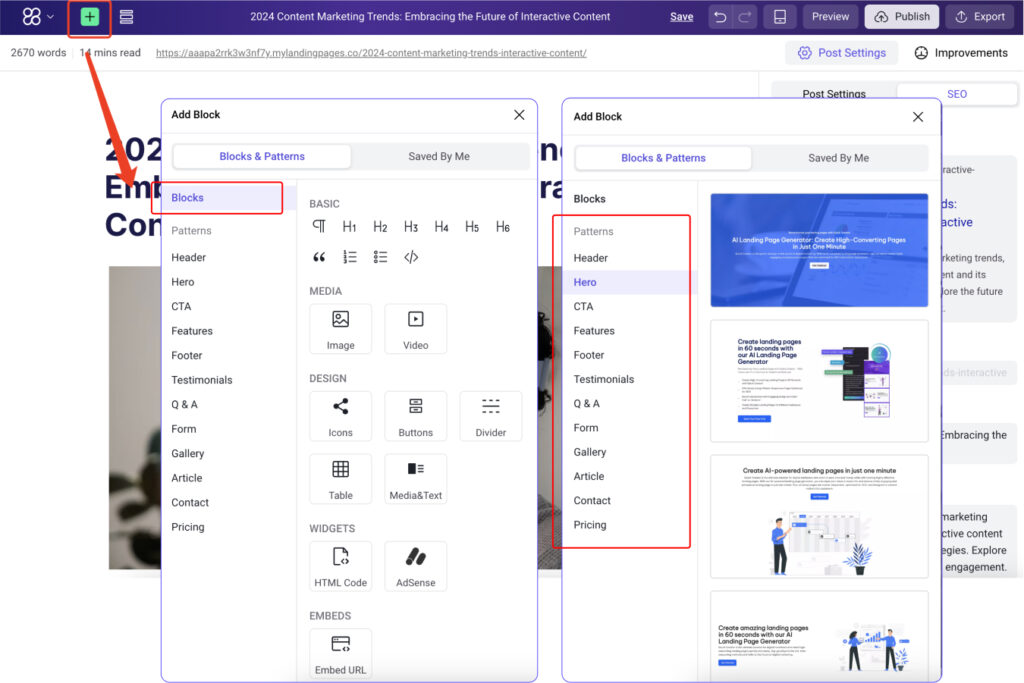Open the Post Settings button
The image size is (1024, 683).
coord(841,53)
